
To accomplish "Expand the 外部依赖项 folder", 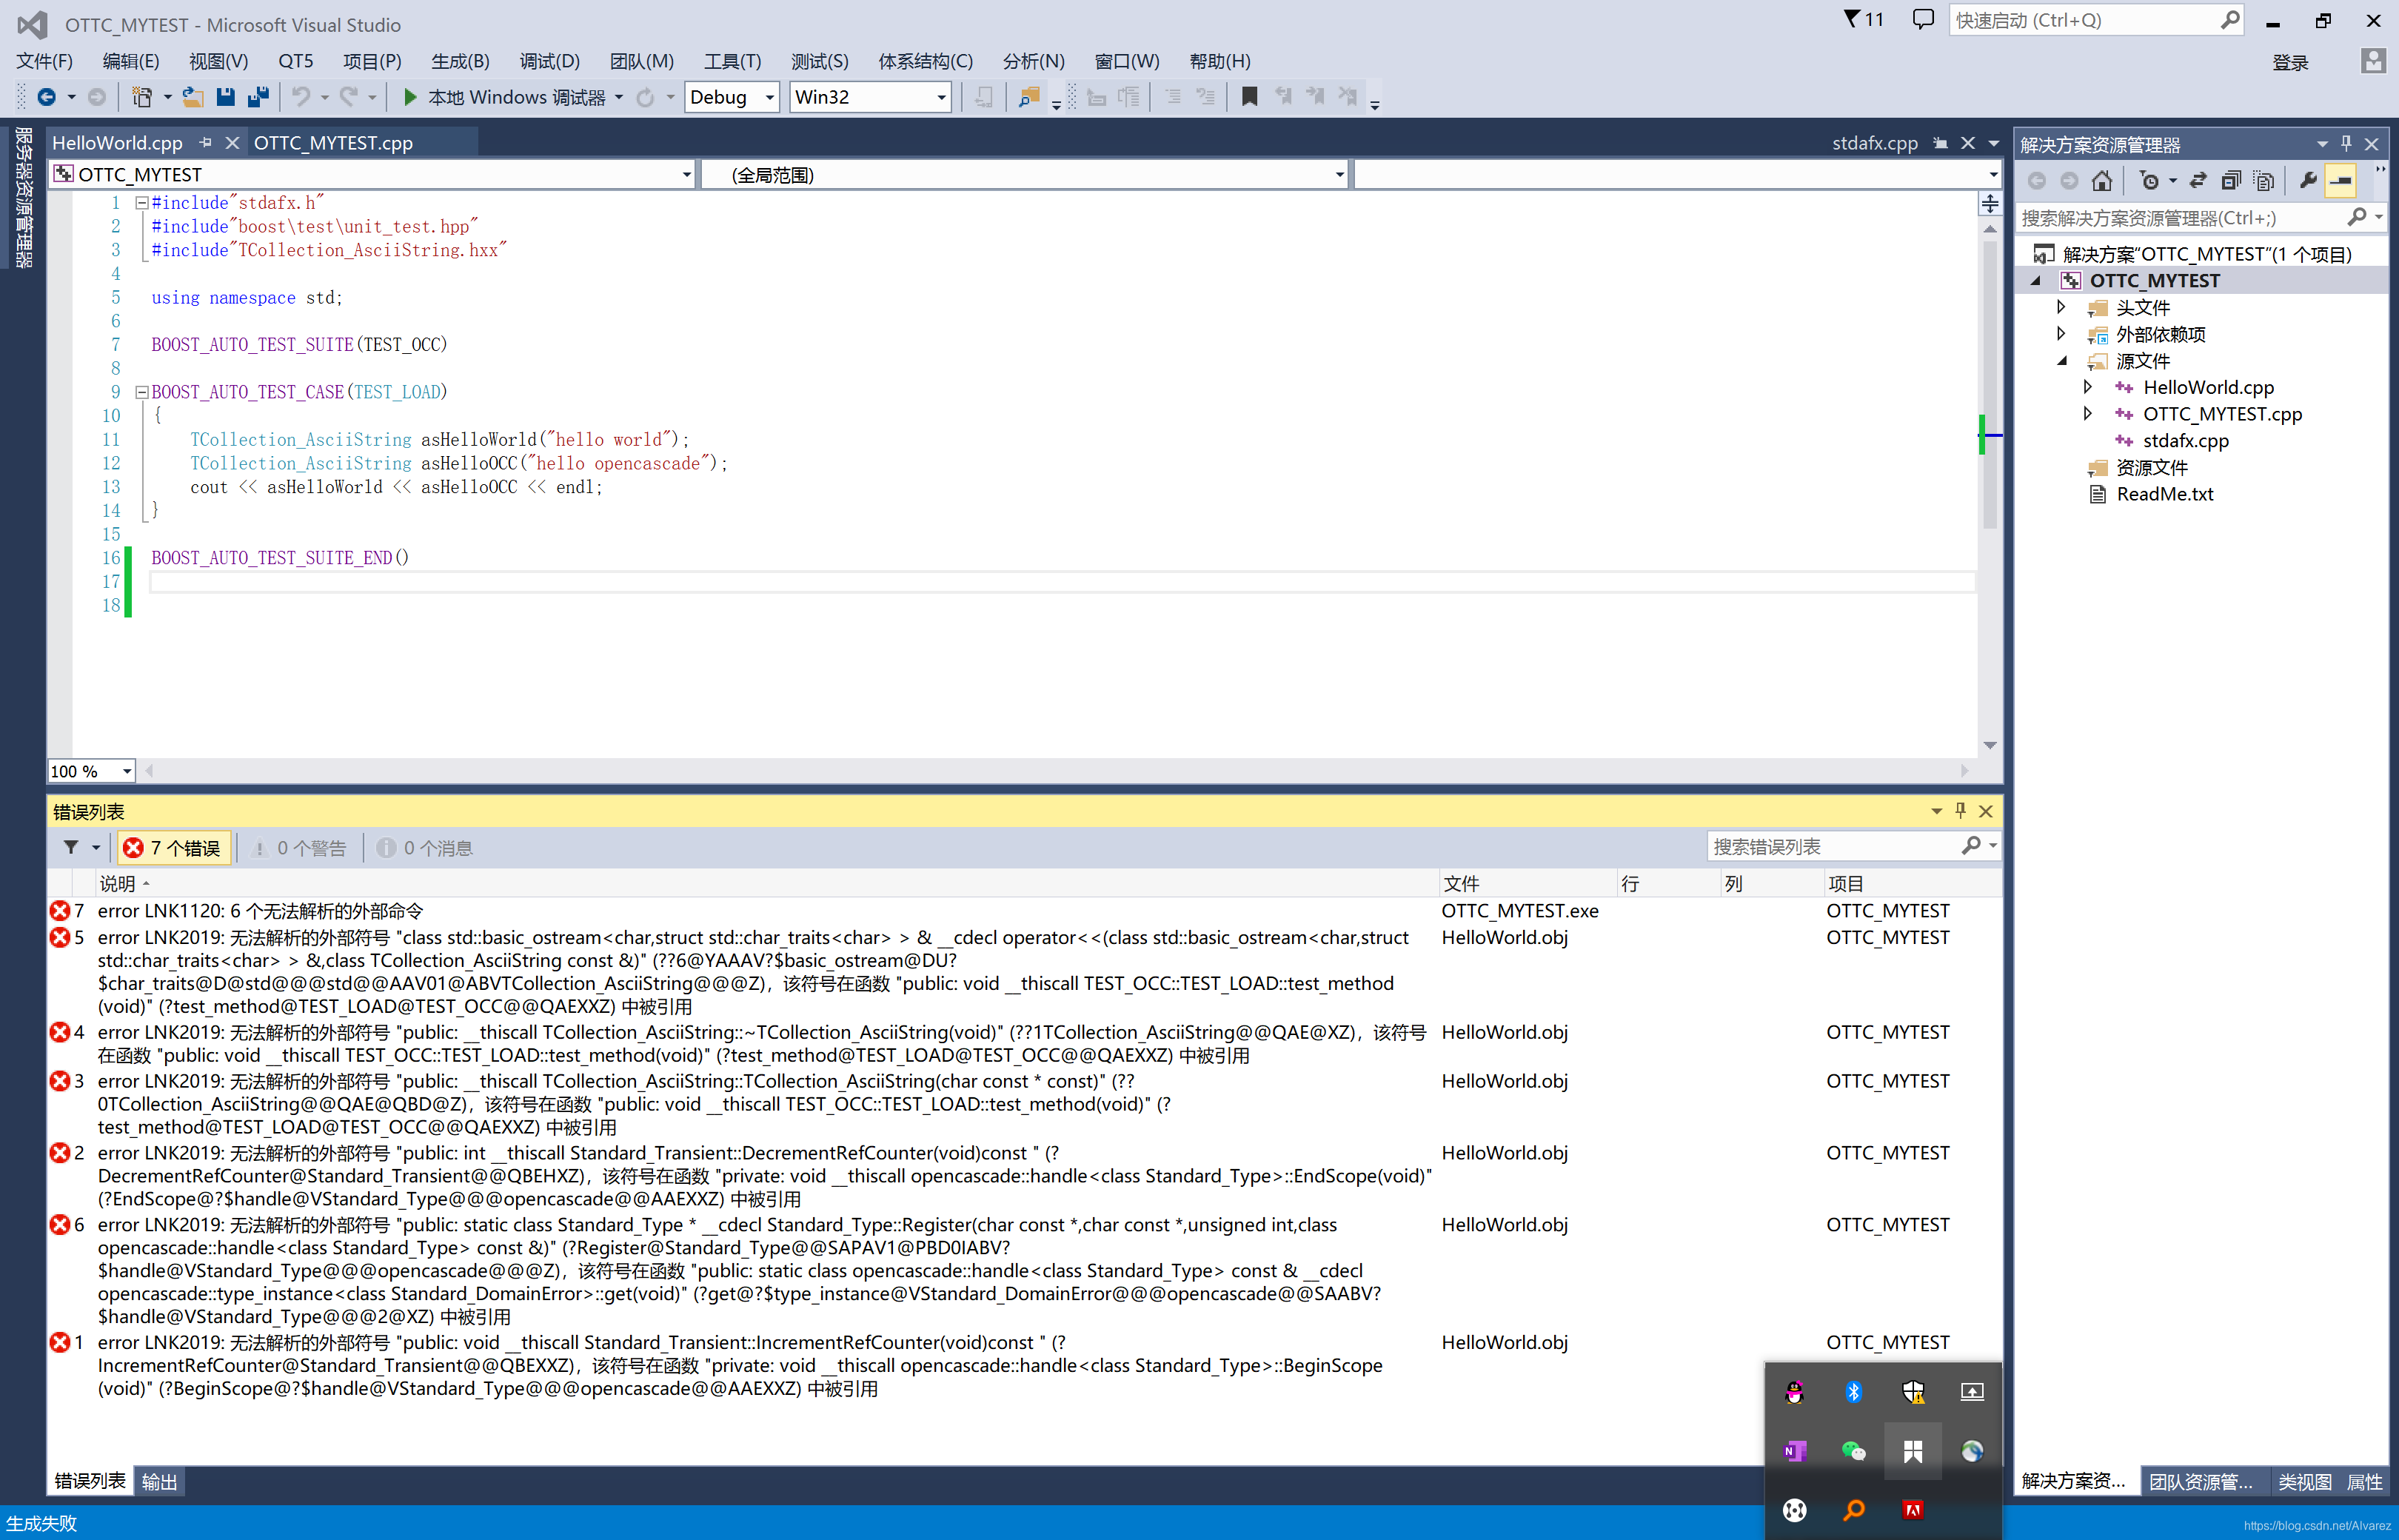I will pos(2061,334).
